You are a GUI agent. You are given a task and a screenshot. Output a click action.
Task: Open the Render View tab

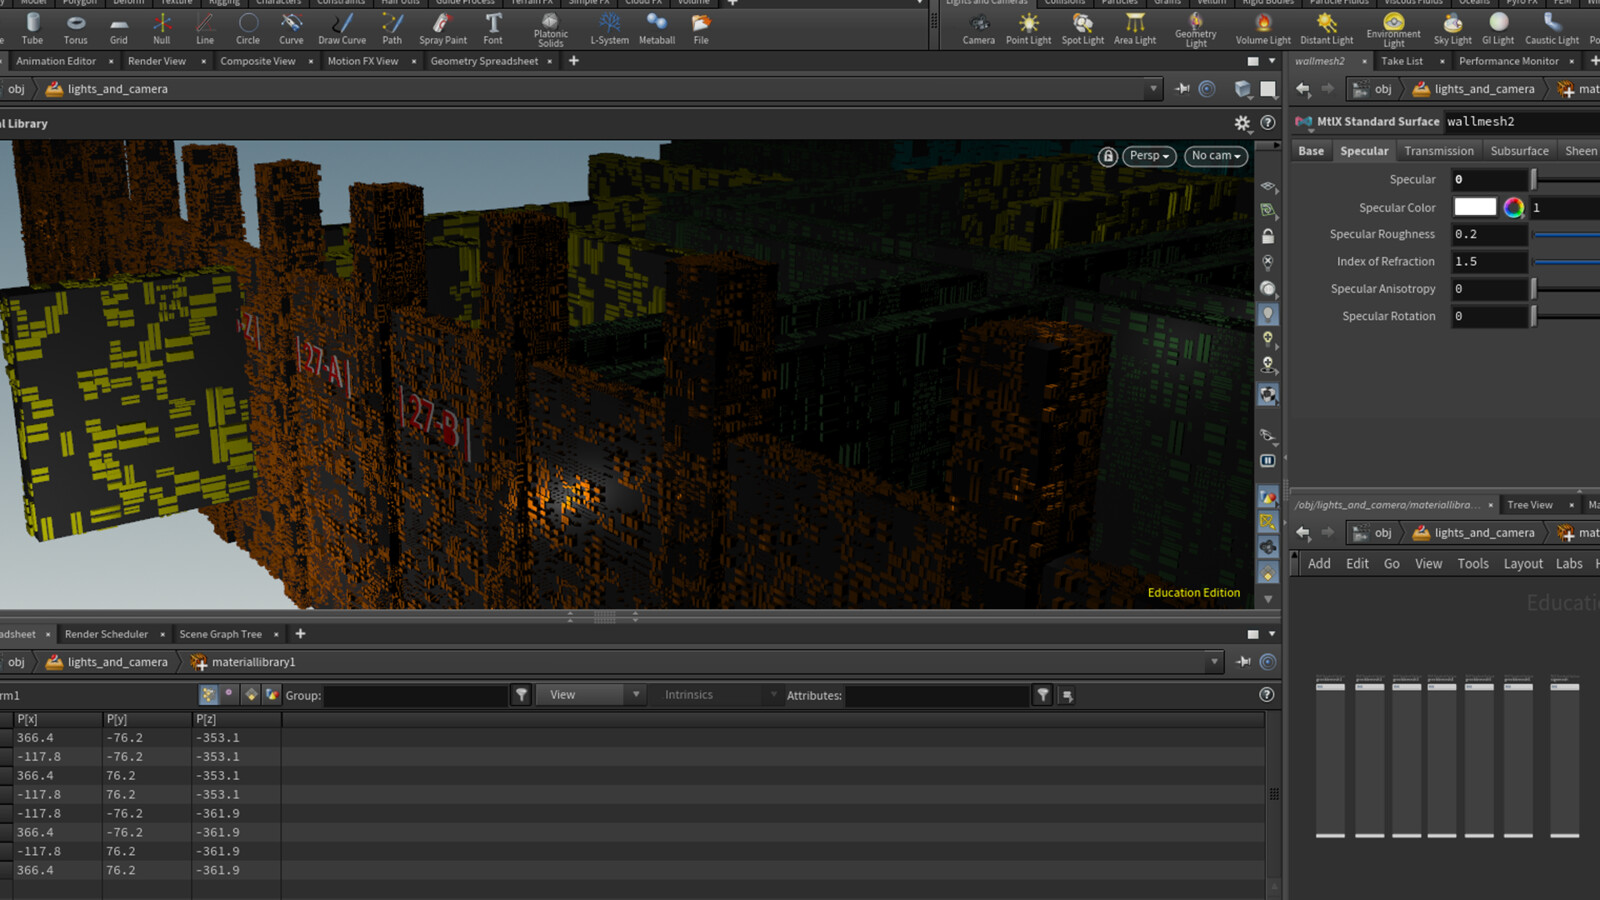(157, 61)
